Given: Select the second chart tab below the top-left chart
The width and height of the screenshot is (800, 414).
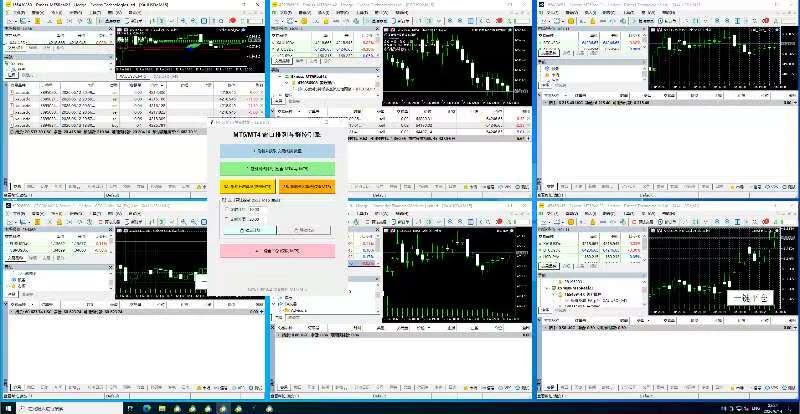Looking at the screenshot, I should pos(165,77).
